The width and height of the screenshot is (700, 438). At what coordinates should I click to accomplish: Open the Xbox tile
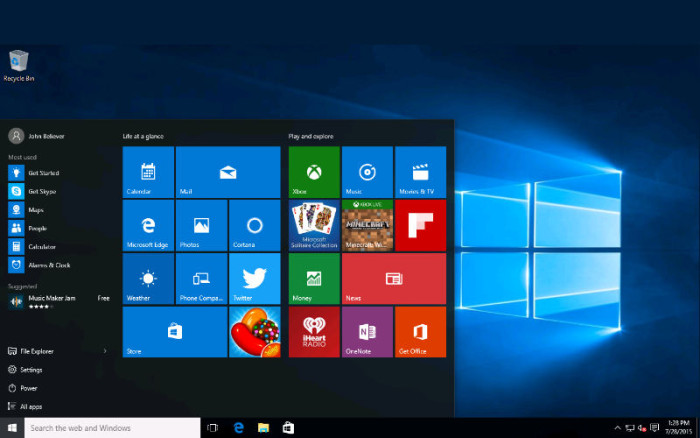tap(314, 172)
